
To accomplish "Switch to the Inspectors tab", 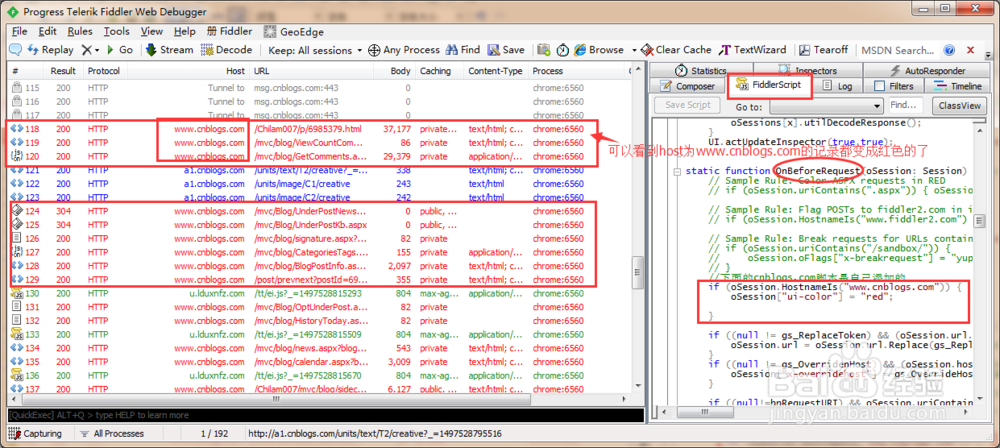I will click(807, 70).
